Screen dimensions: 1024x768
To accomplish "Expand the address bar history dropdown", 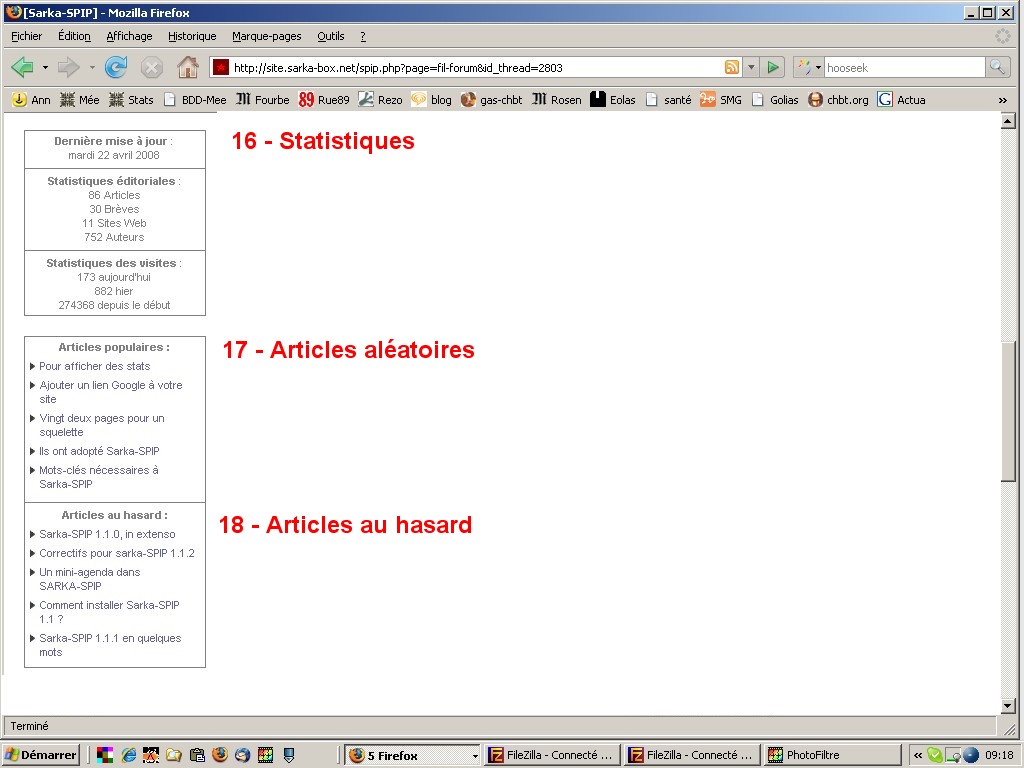I will pos(751,67).
